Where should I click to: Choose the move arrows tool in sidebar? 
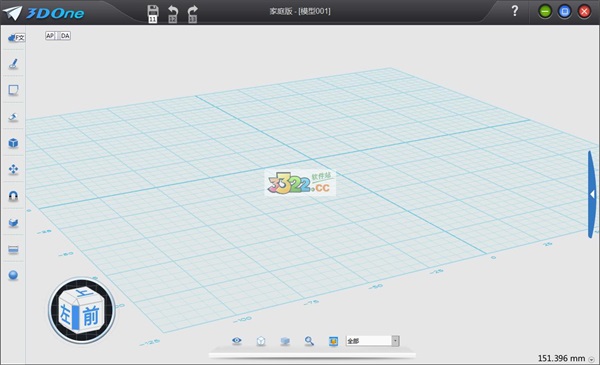pos(13,169)
